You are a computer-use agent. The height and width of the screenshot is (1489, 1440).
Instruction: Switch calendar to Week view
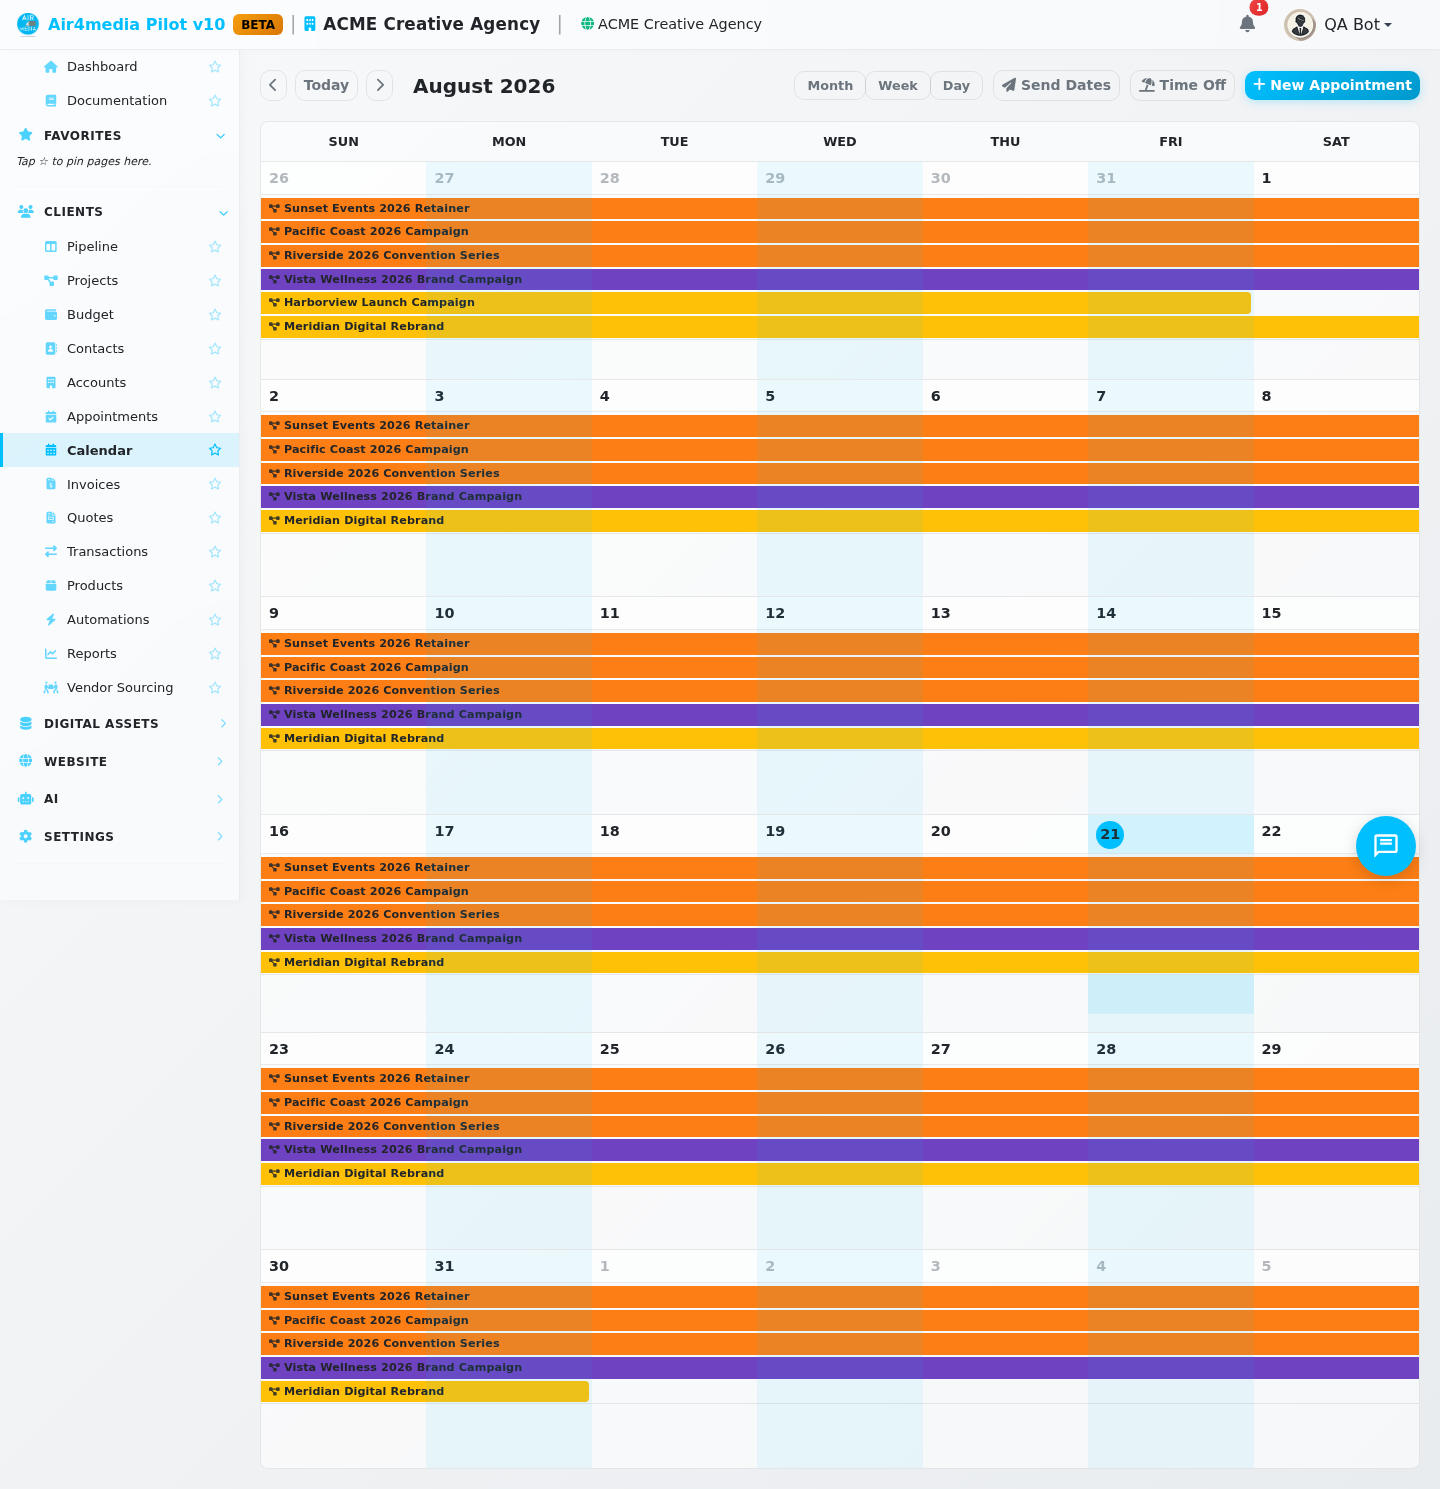coord(898,85)
